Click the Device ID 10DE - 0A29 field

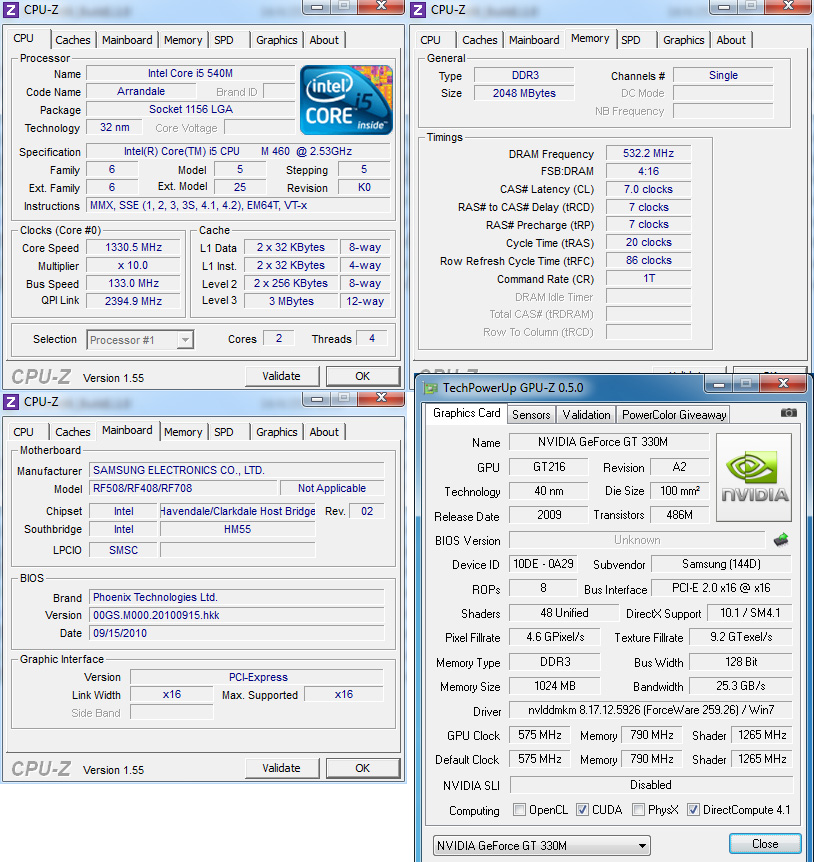pyautogui.click(x=543, y=564)
